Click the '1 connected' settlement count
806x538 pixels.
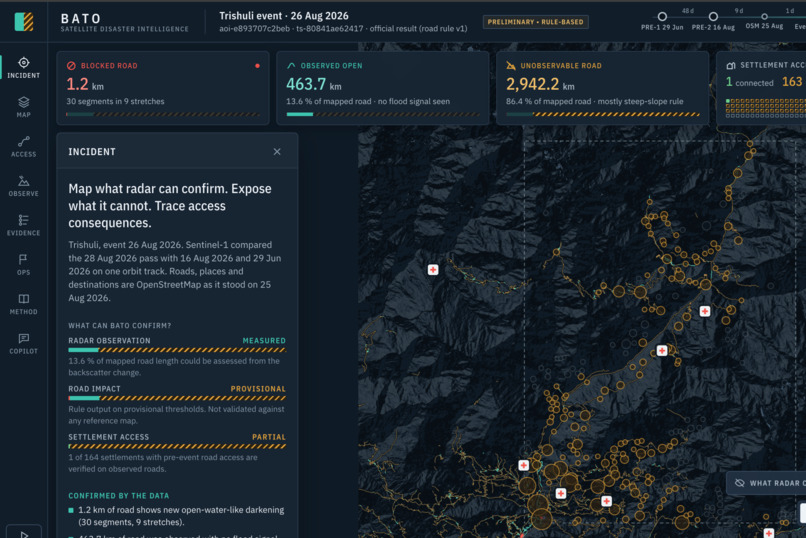(x=749, y=82)
